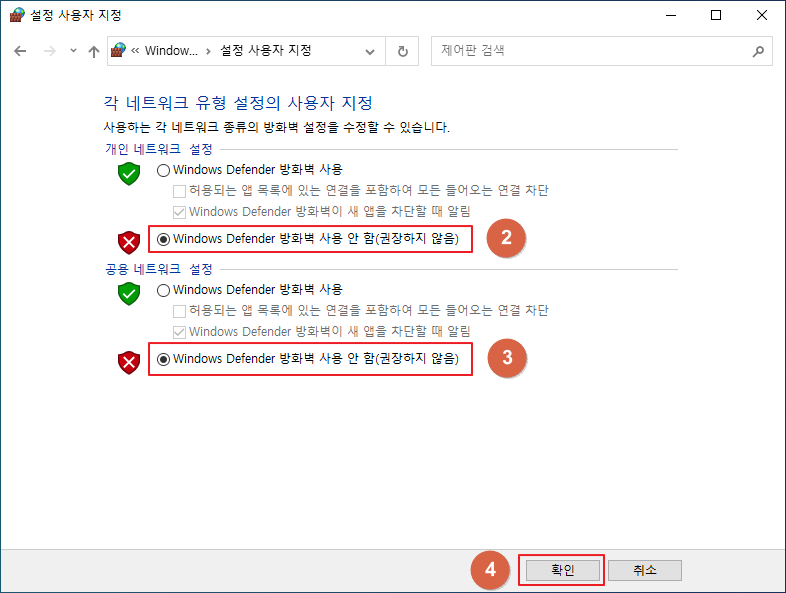
Task: Refresh the control panel page
Action: click(403, 51)
